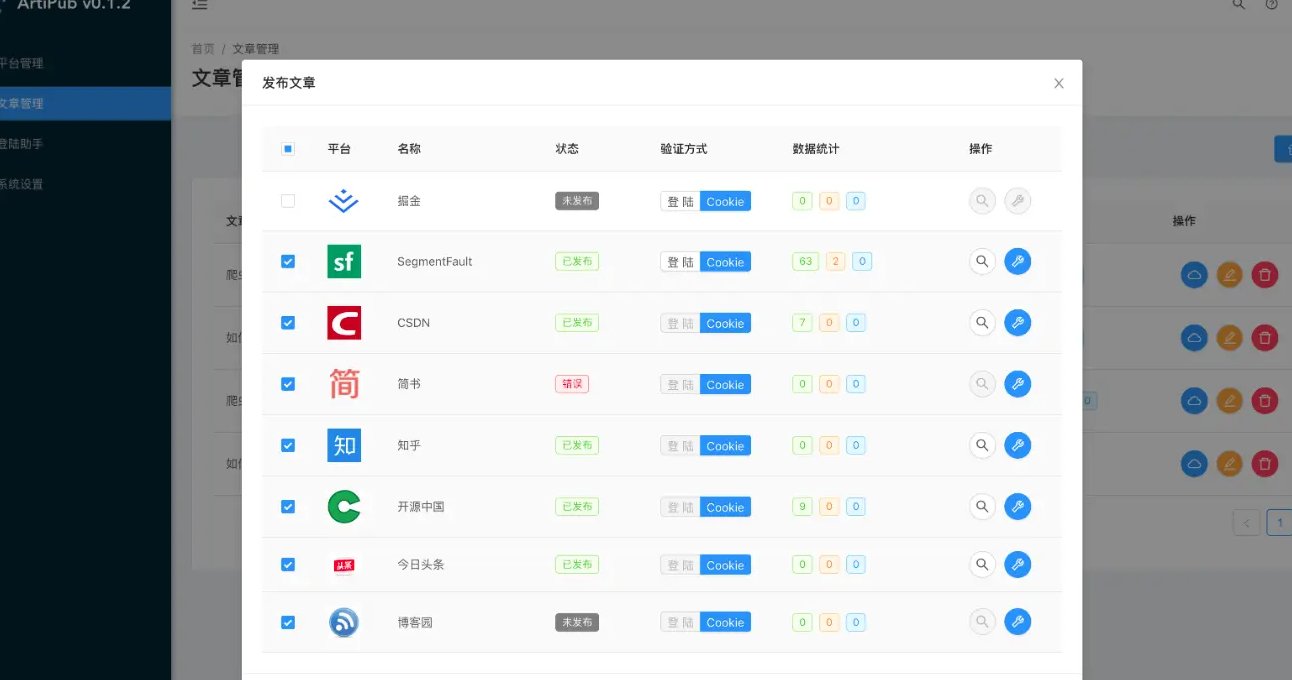Uncheck the SegmentFault row checkbox

[x=288, y=262]
